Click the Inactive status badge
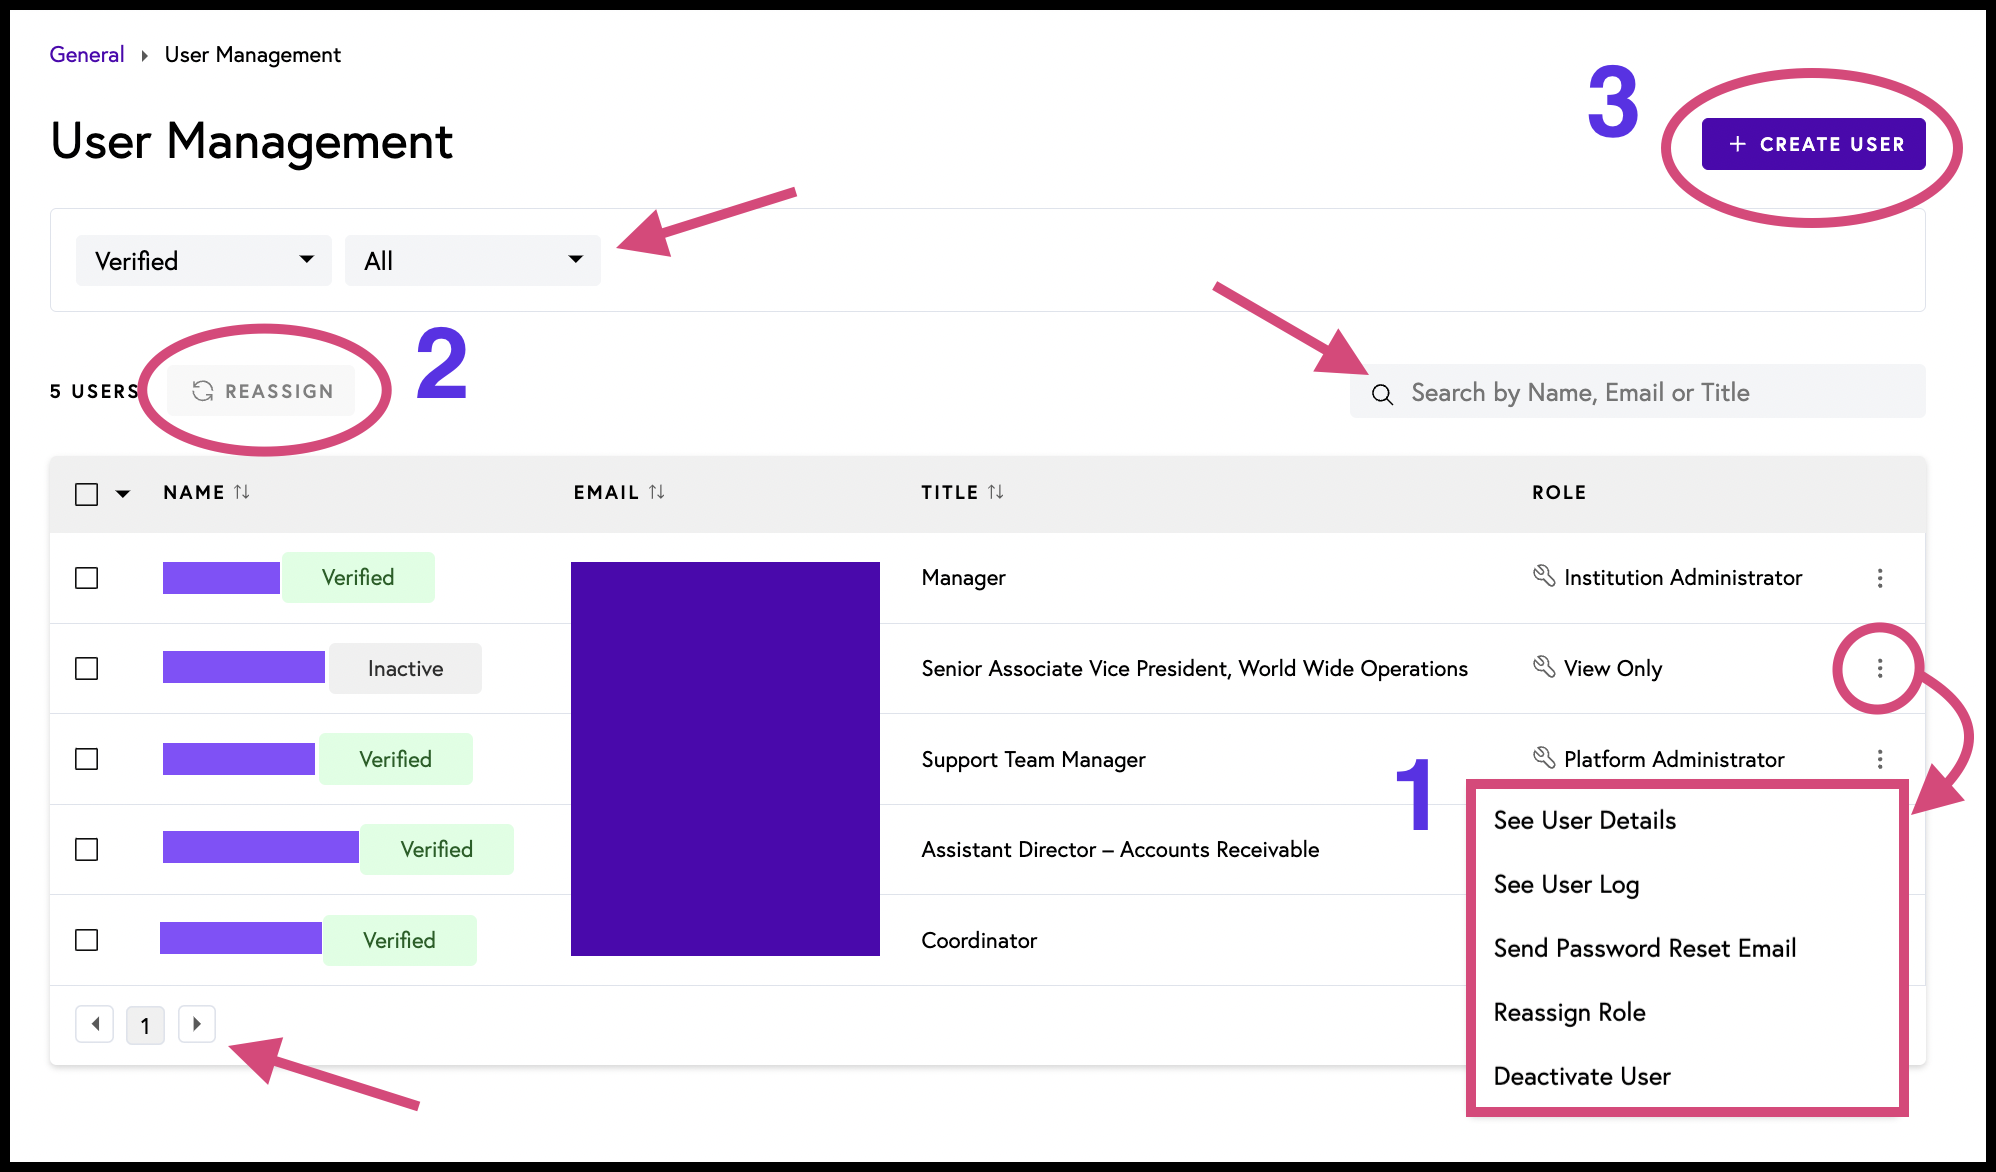 (405, 668)
